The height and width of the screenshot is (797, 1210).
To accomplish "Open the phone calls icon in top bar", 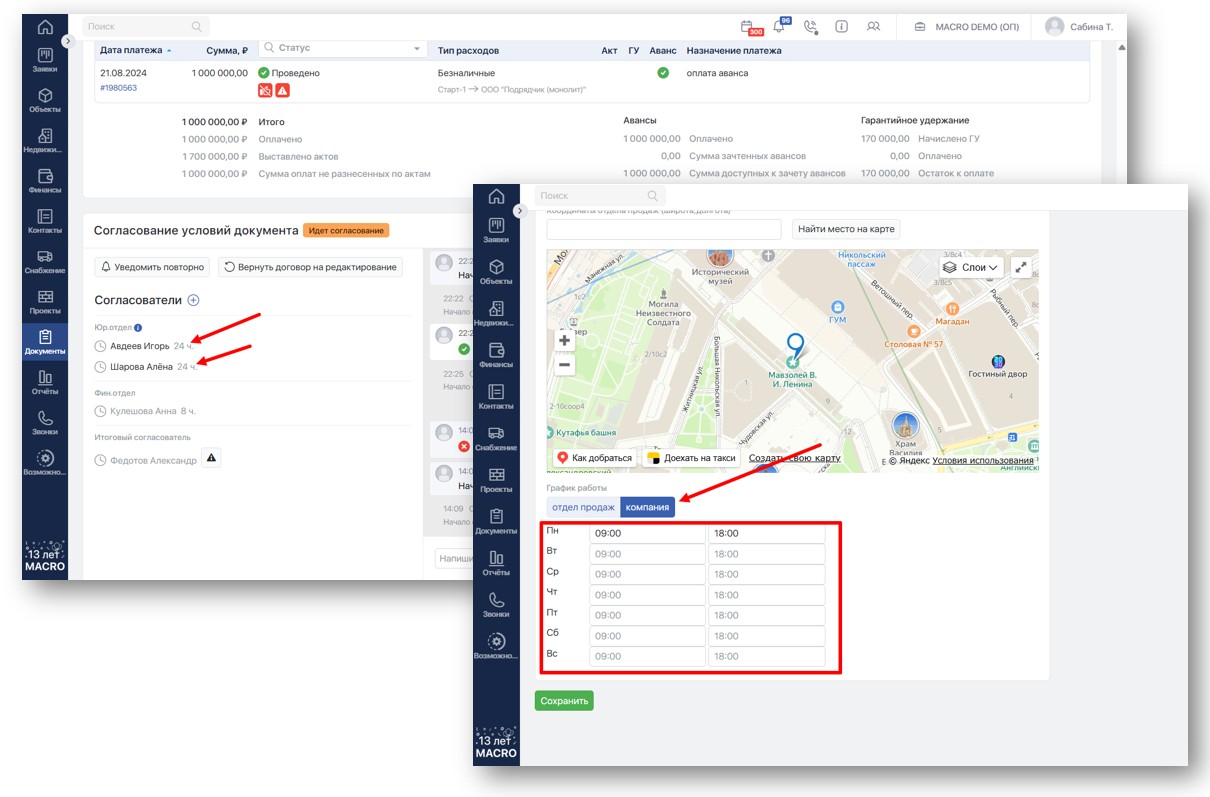I will pyautogui.click(x=810, y=27).
